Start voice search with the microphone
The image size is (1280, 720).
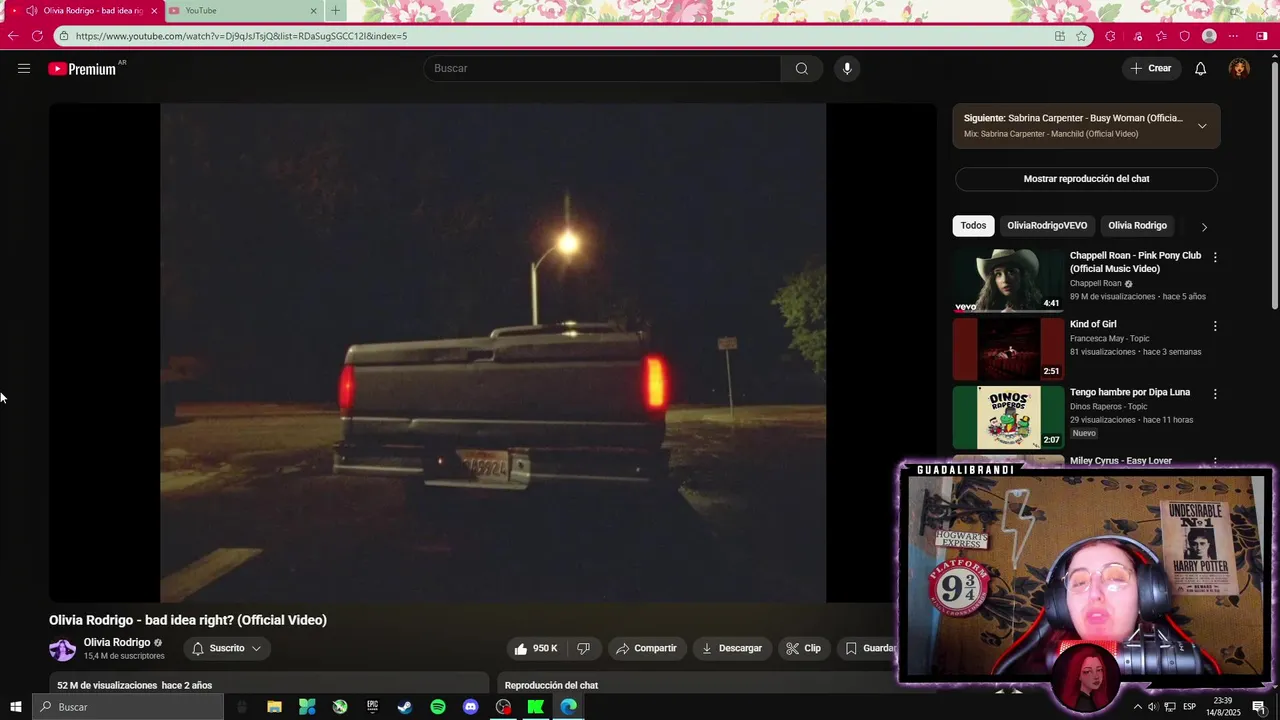pyautogui.click(x=847, y=68)
